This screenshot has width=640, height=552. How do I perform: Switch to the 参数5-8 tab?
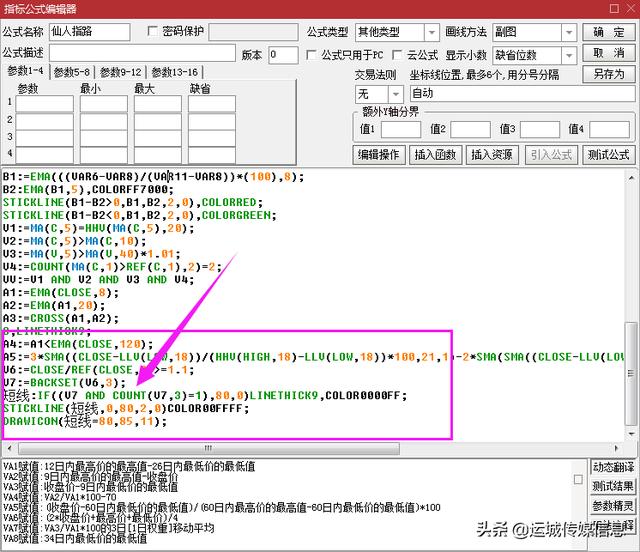click(72, 72)
